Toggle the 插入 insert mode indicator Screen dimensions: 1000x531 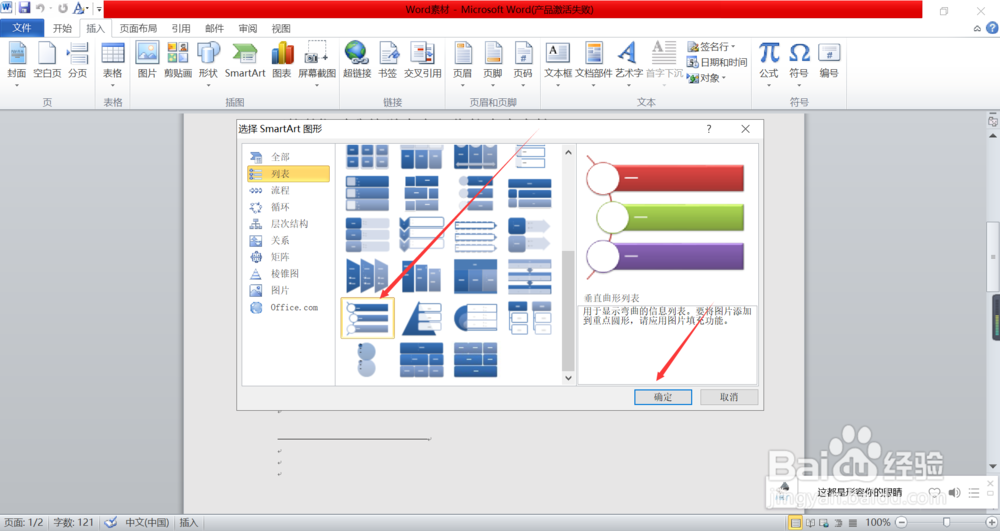coord(189,523)
